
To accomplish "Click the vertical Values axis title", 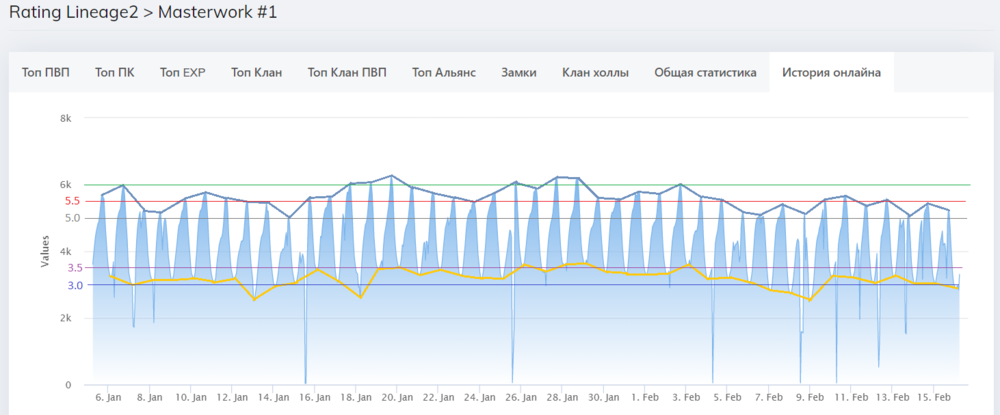I will click(x=45, y=251).
